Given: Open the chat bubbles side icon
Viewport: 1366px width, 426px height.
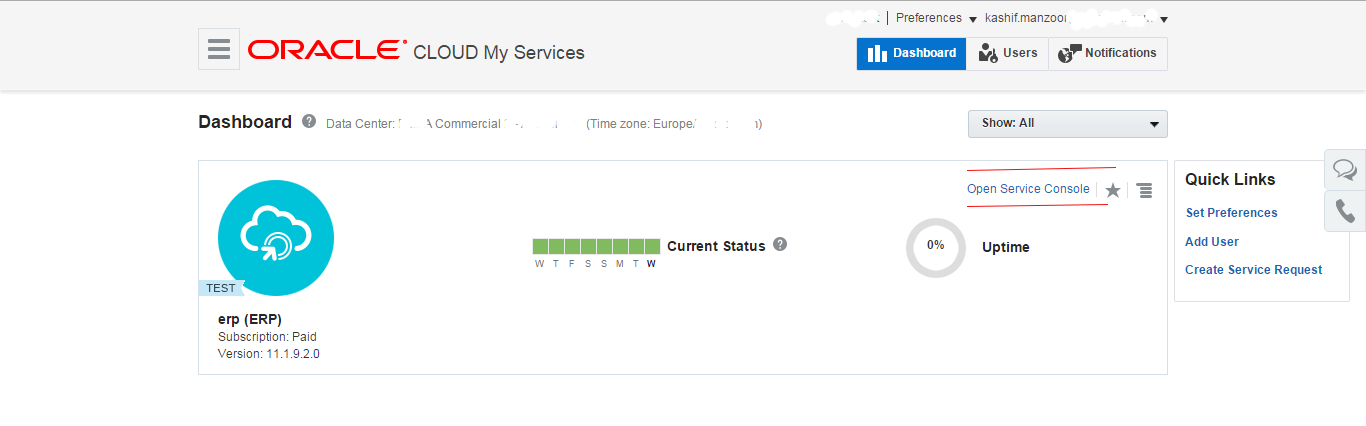Looking at the screenshot, I should point(1345,169).
